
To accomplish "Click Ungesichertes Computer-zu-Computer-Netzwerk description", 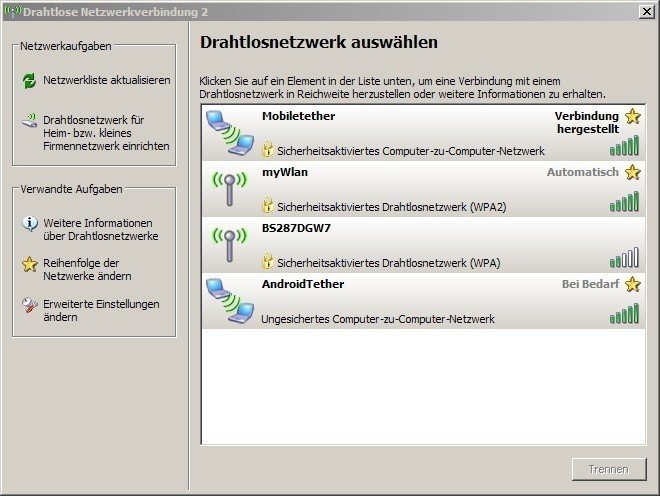I will (378, 319).
